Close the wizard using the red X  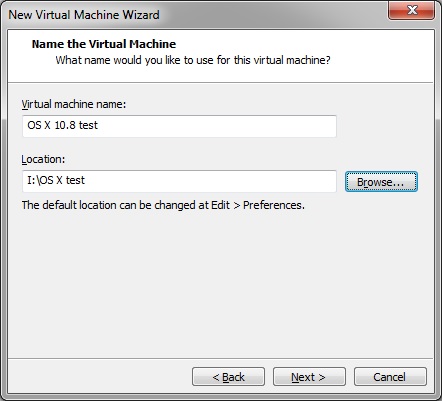pos(412,10)
